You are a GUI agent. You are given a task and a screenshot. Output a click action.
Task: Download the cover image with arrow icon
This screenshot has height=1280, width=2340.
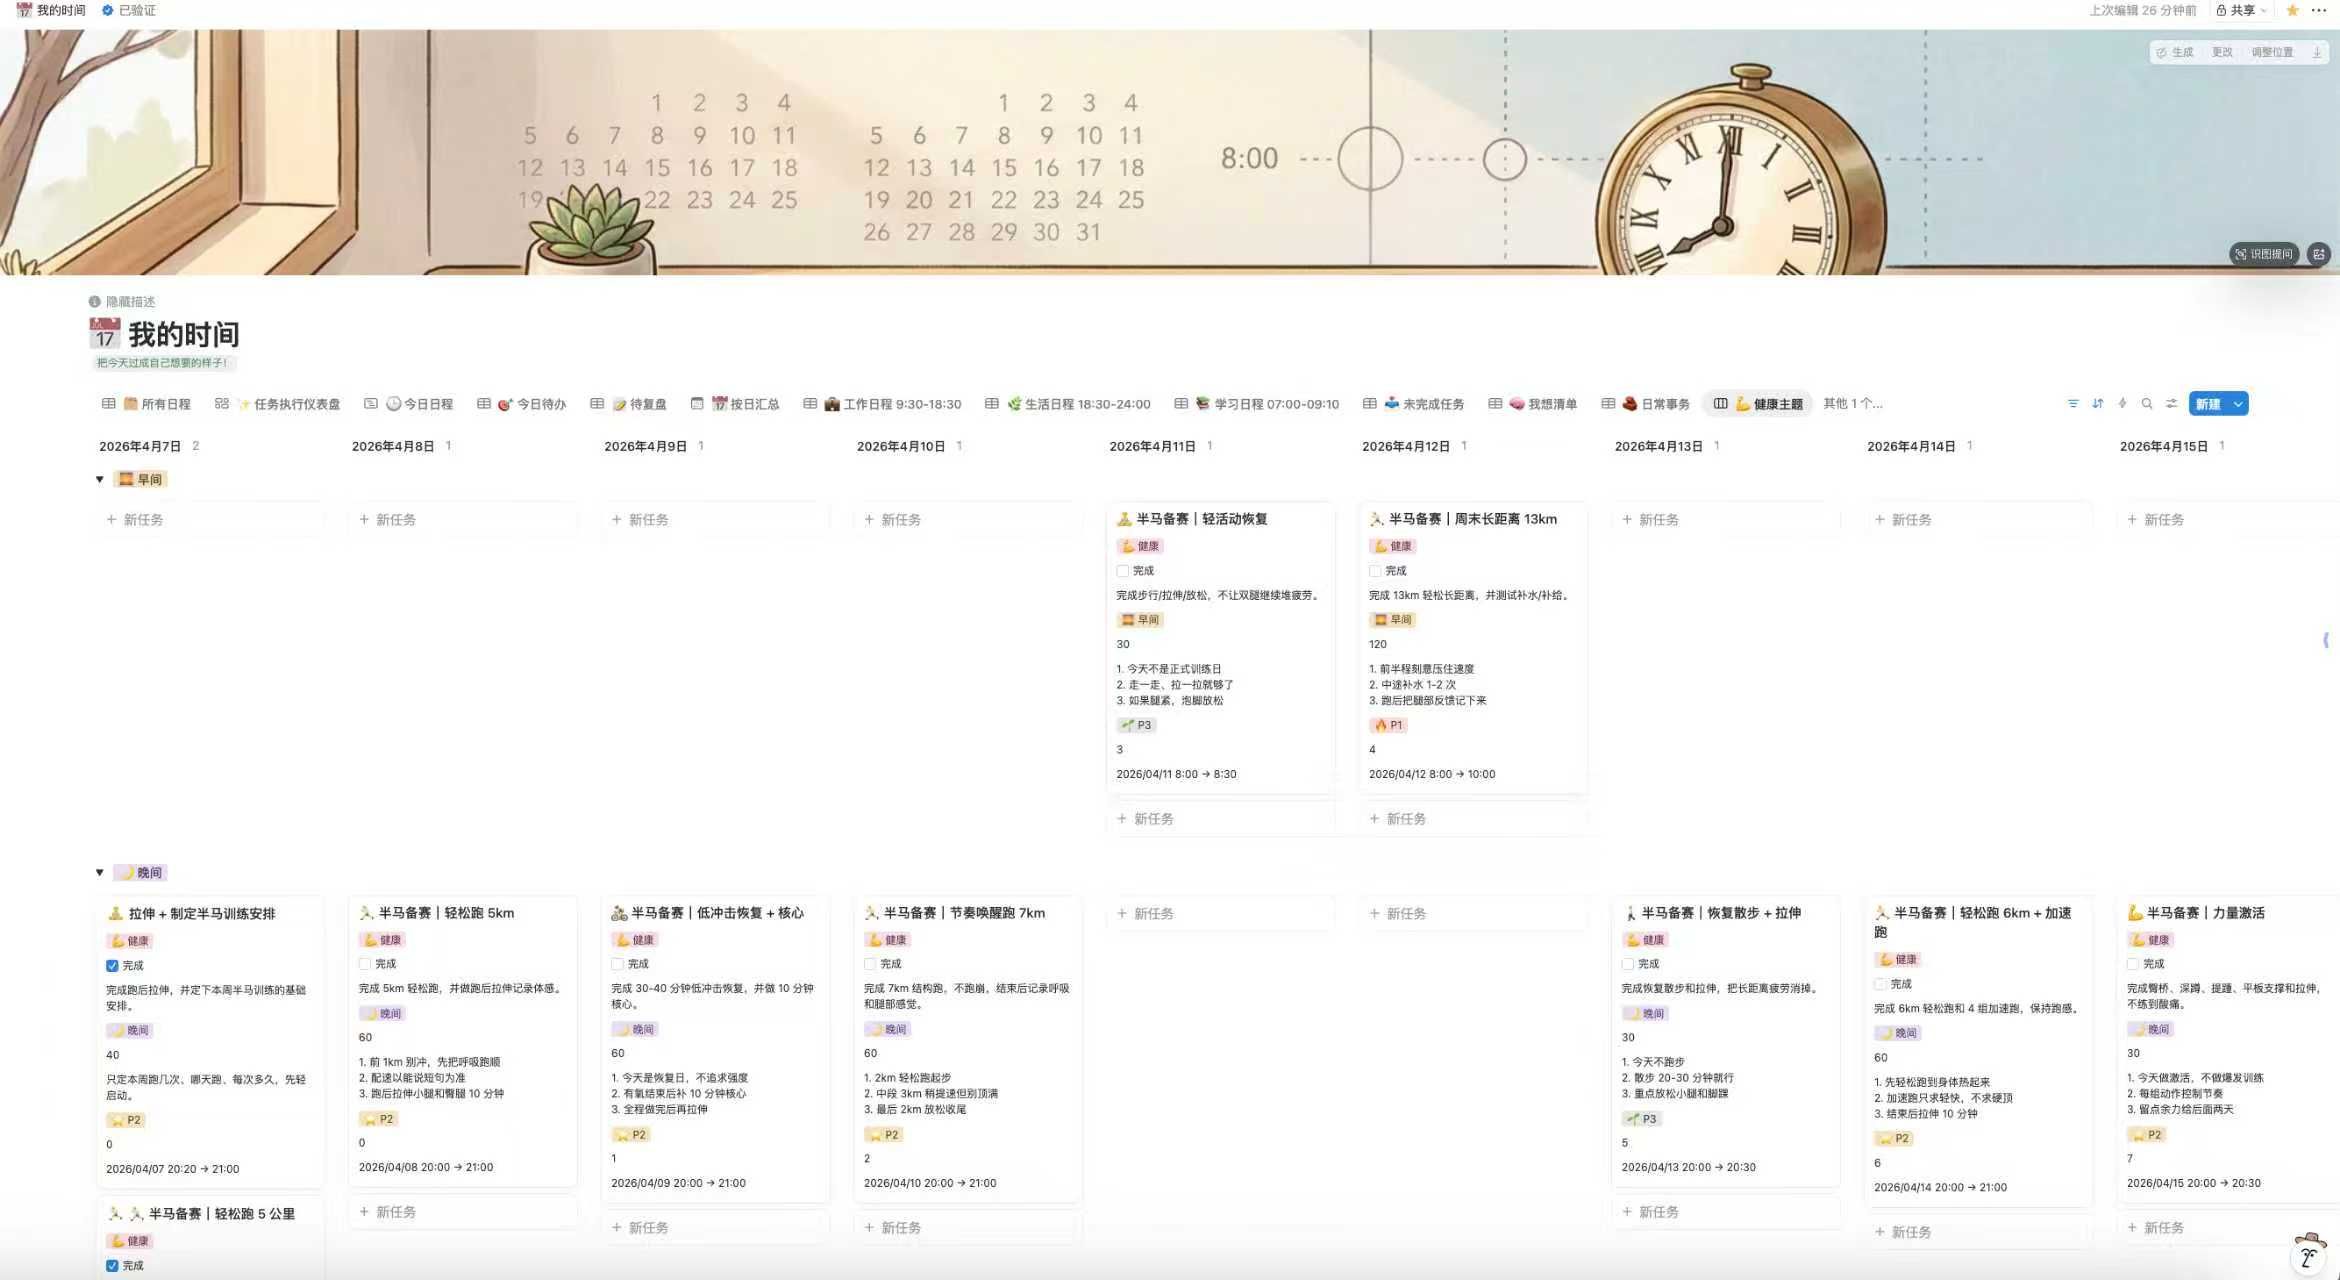[2316, 52]
